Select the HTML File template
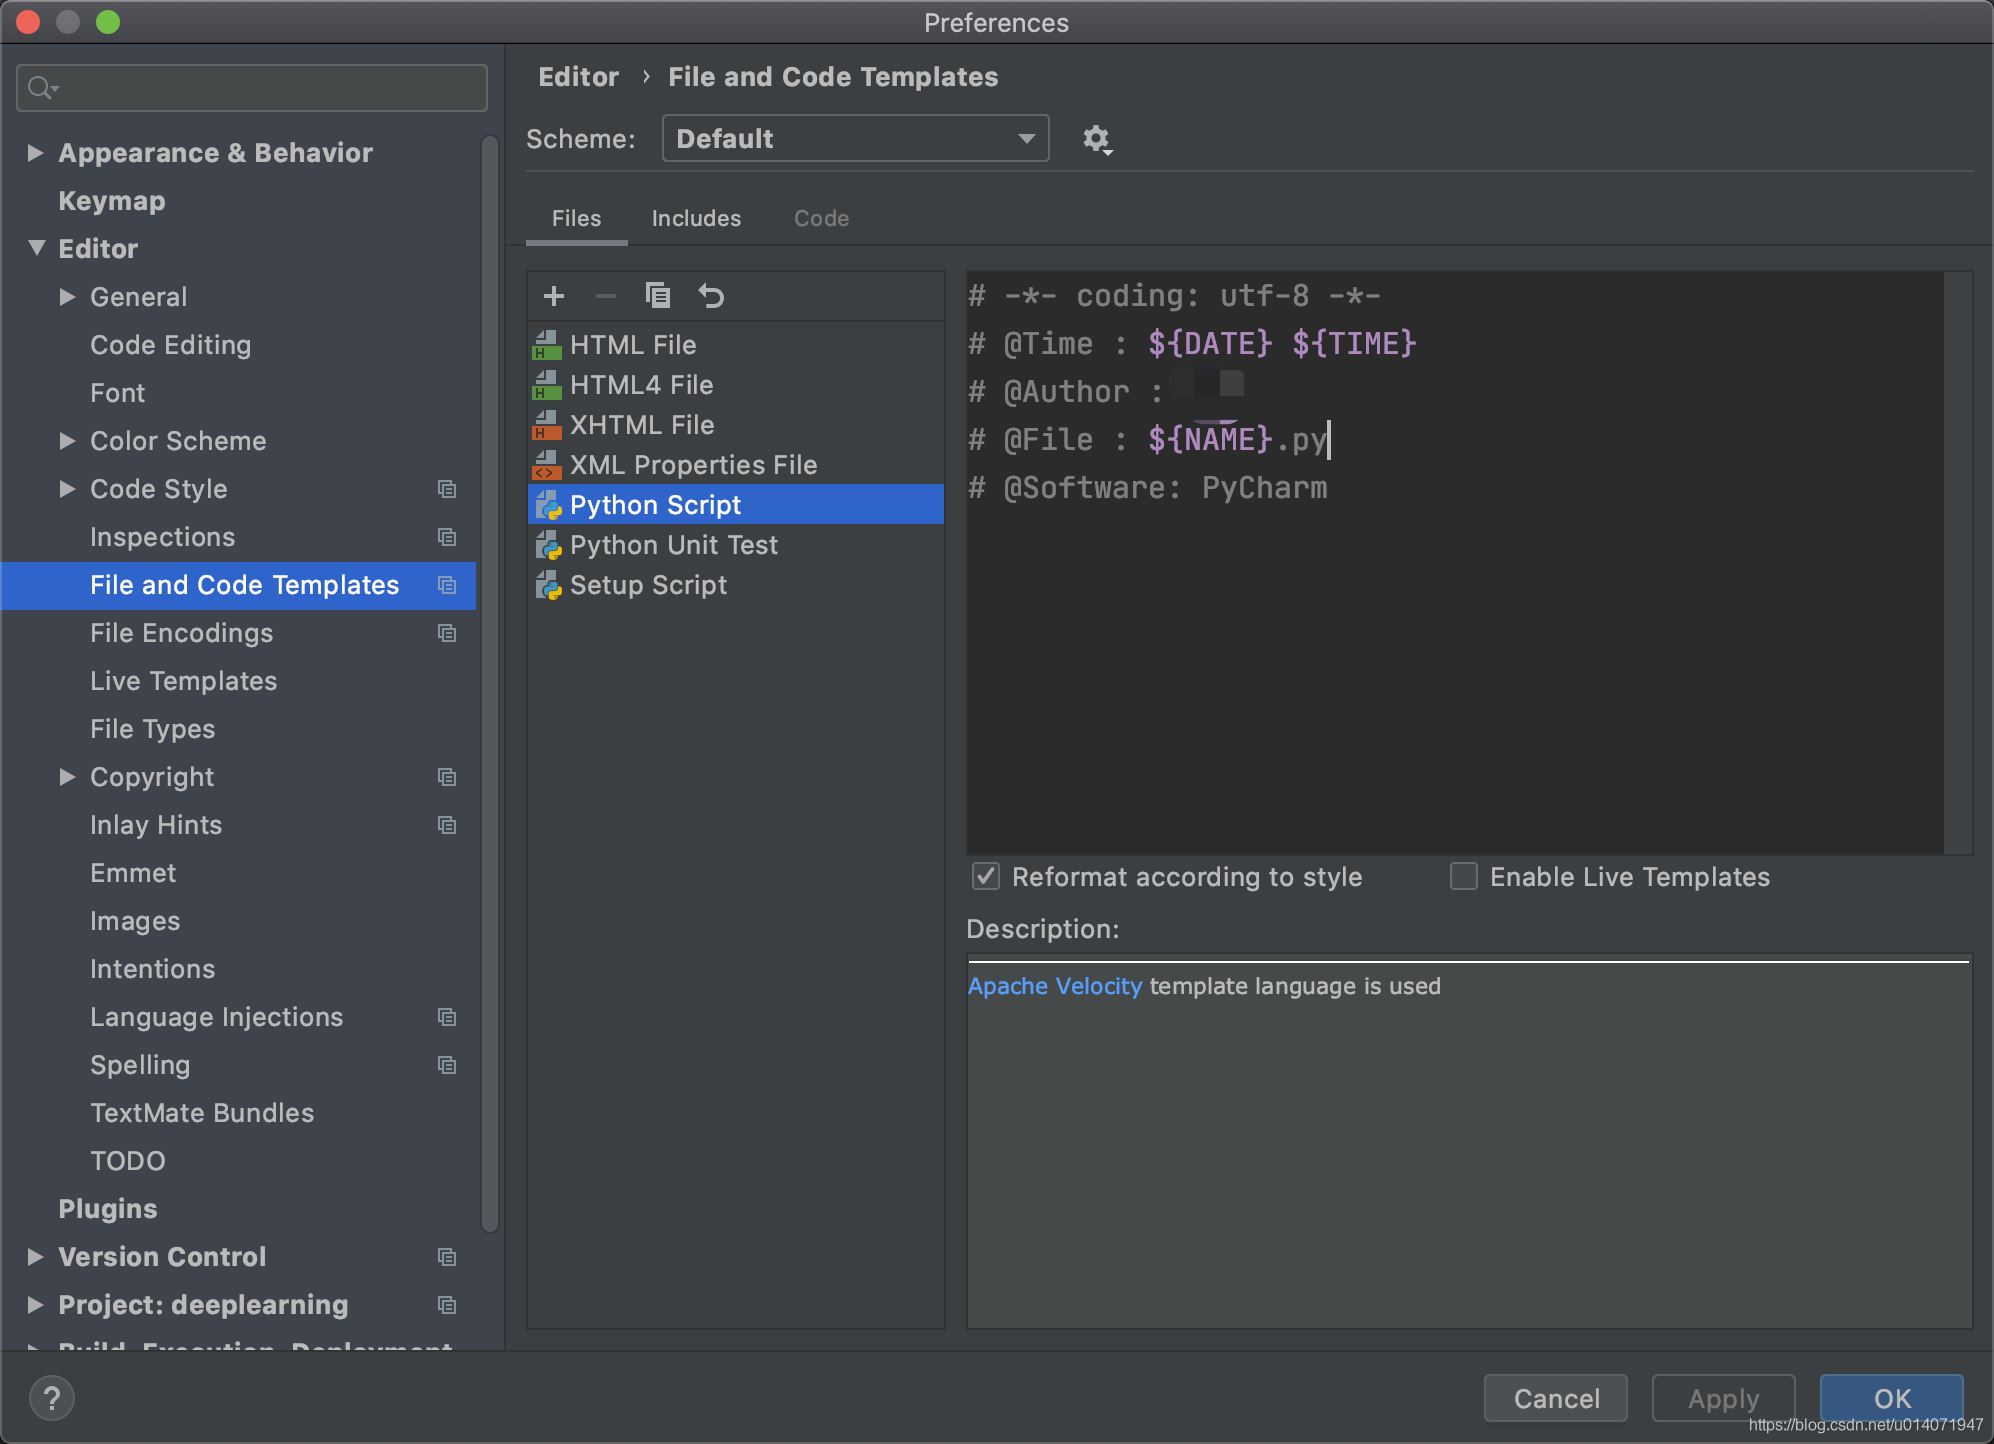The width and height of the screenshot is (1994, 1444). [632, 344]
